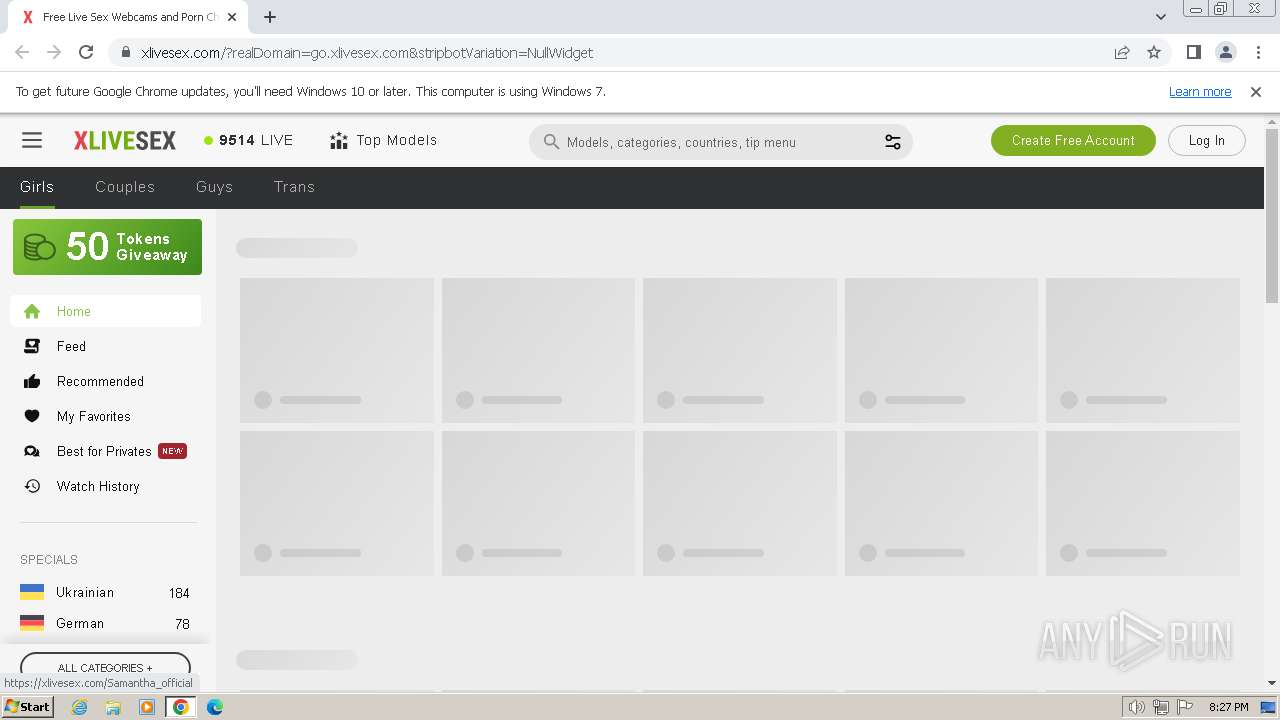Open the search filter sliders icon
Screen dimensions: 1280x720
[893, 142]
